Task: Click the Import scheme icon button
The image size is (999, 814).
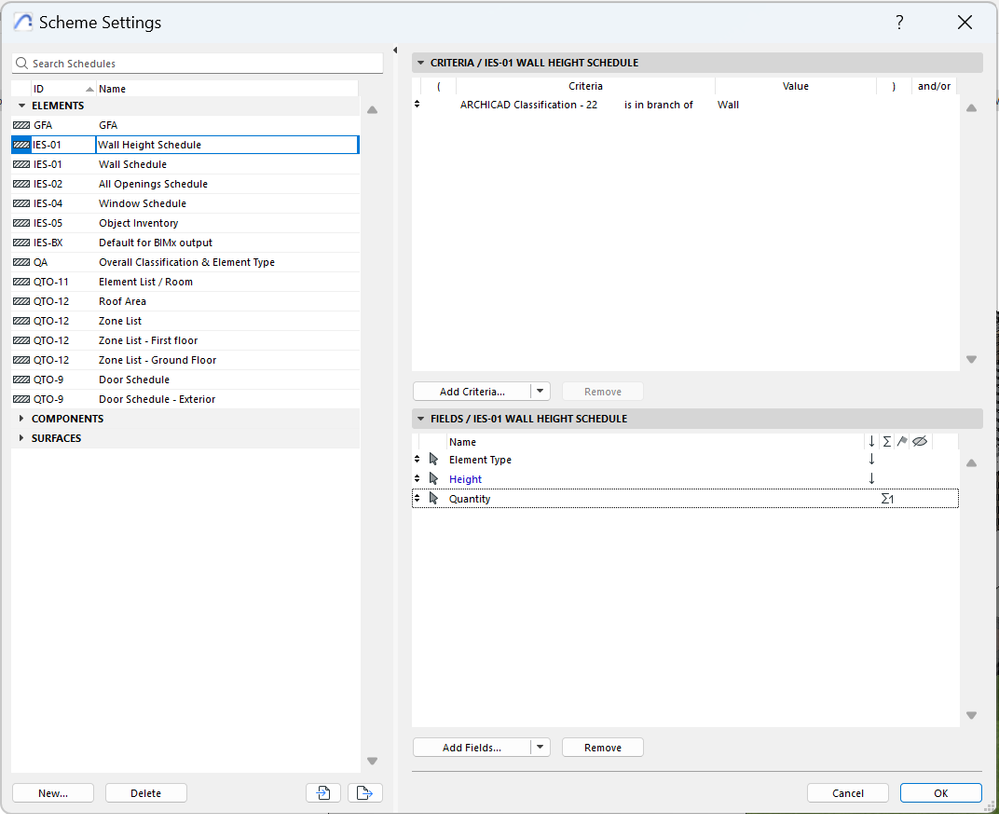Action: tap(323, 793)
